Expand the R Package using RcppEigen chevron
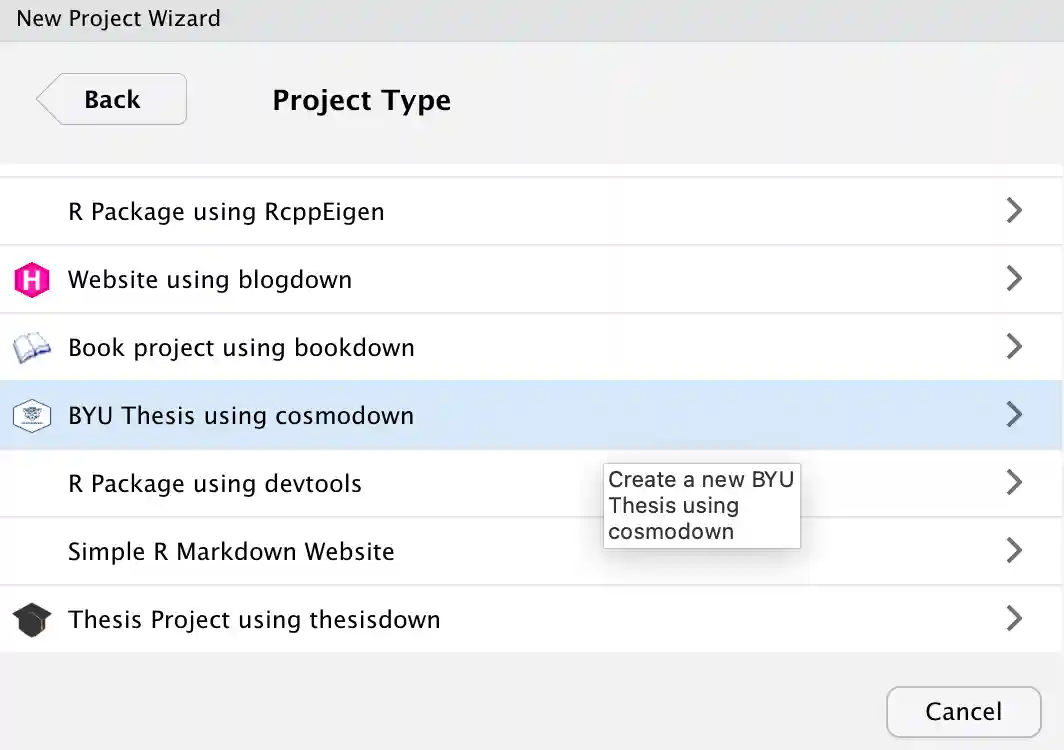The width and height of the screenshot is (1064, 750). [1014, 210]
